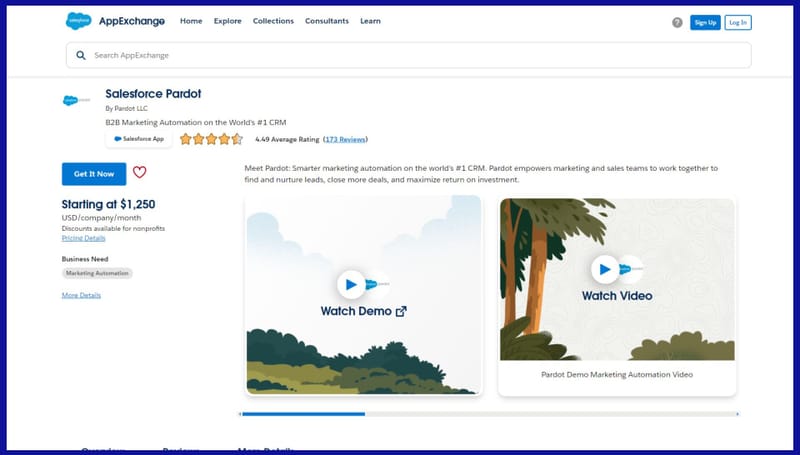Open the 173 Reviews link
Viewport: 800px width, 455px height.
[345, 139]
